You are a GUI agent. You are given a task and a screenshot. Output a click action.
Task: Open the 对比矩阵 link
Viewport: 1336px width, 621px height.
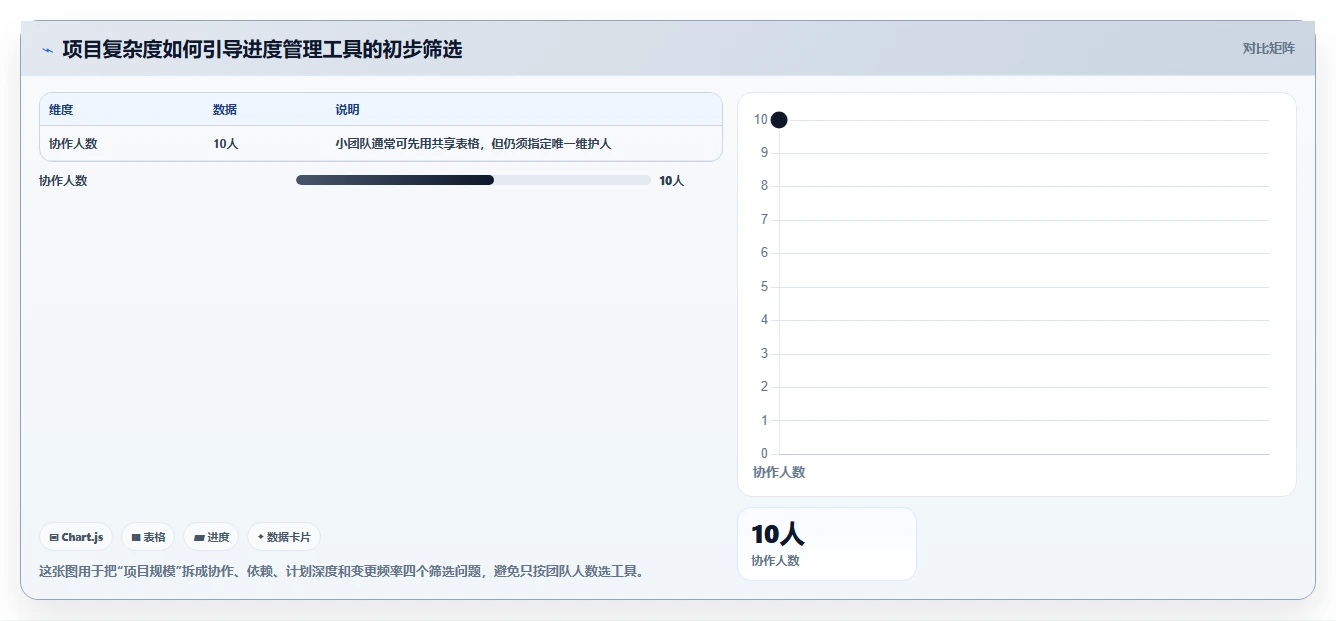tap(1268, 48)
